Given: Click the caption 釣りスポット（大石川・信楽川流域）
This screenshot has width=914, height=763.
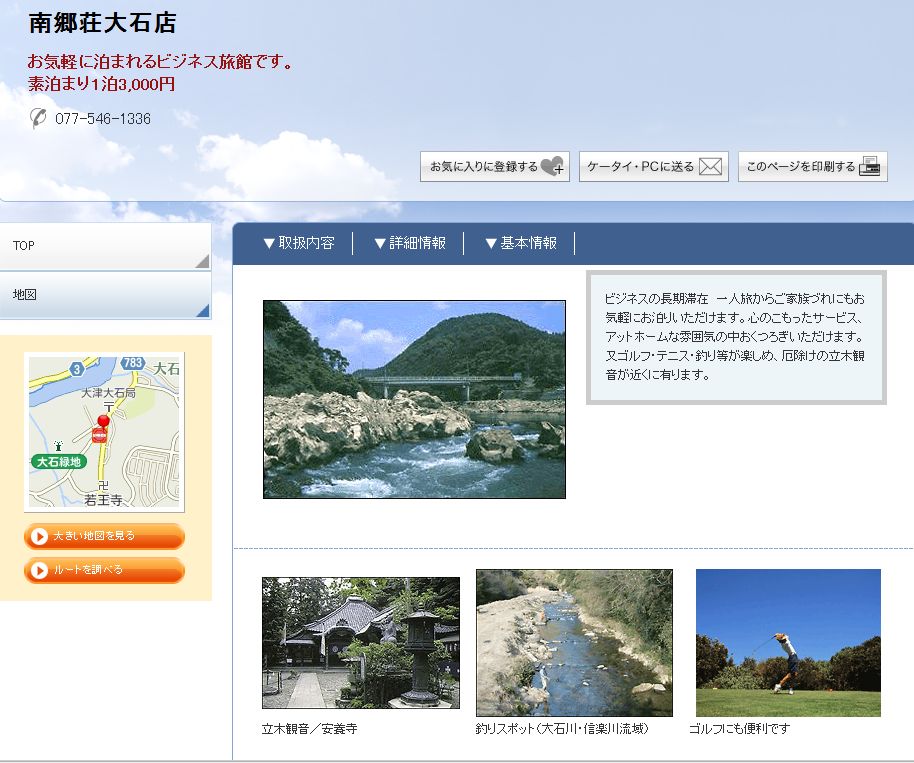Looking at the screenshot, I should pos(562,729).
